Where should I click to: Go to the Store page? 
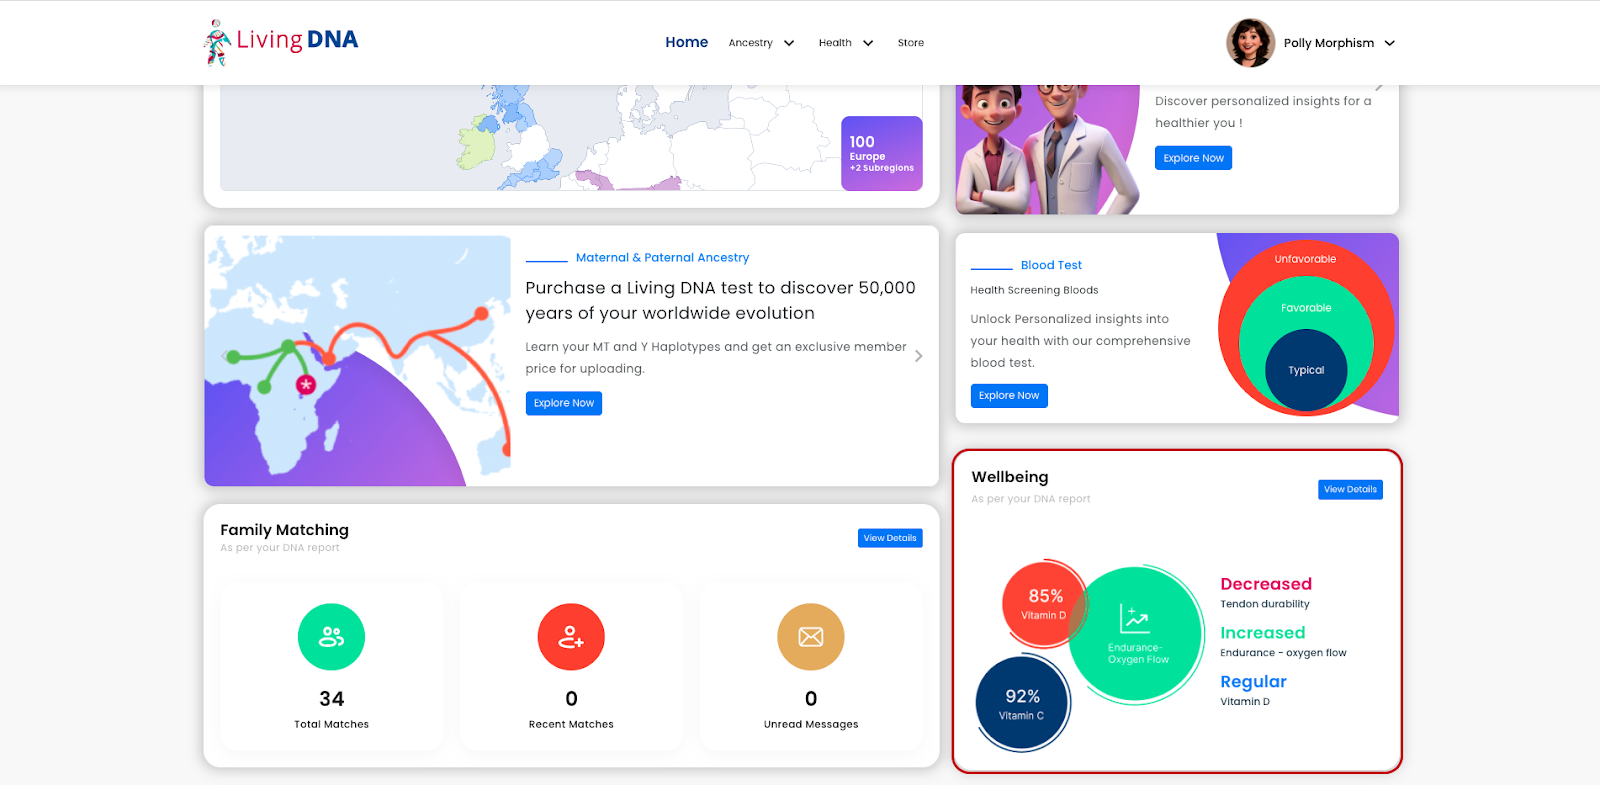tap(910, 43)
